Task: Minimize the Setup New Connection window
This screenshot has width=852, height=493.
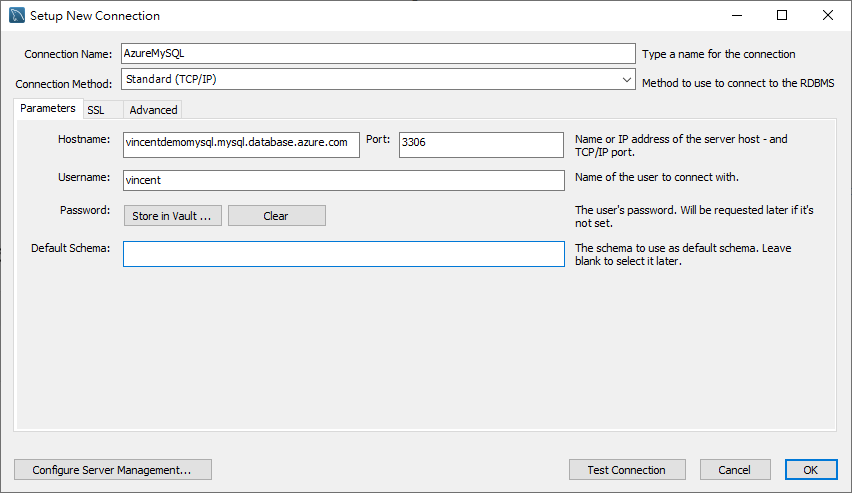Action: click(737, 15)
